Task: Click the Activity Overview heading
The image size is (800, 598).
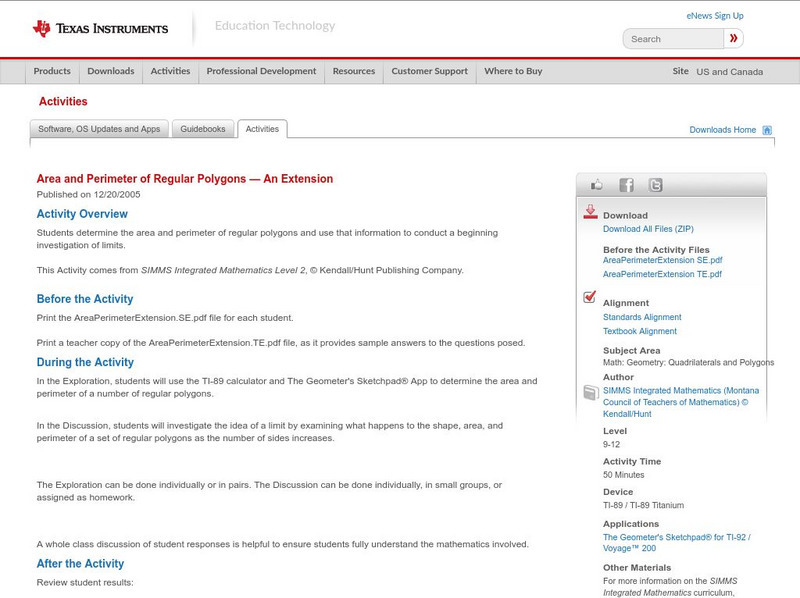Action: [x=82, y=214]
